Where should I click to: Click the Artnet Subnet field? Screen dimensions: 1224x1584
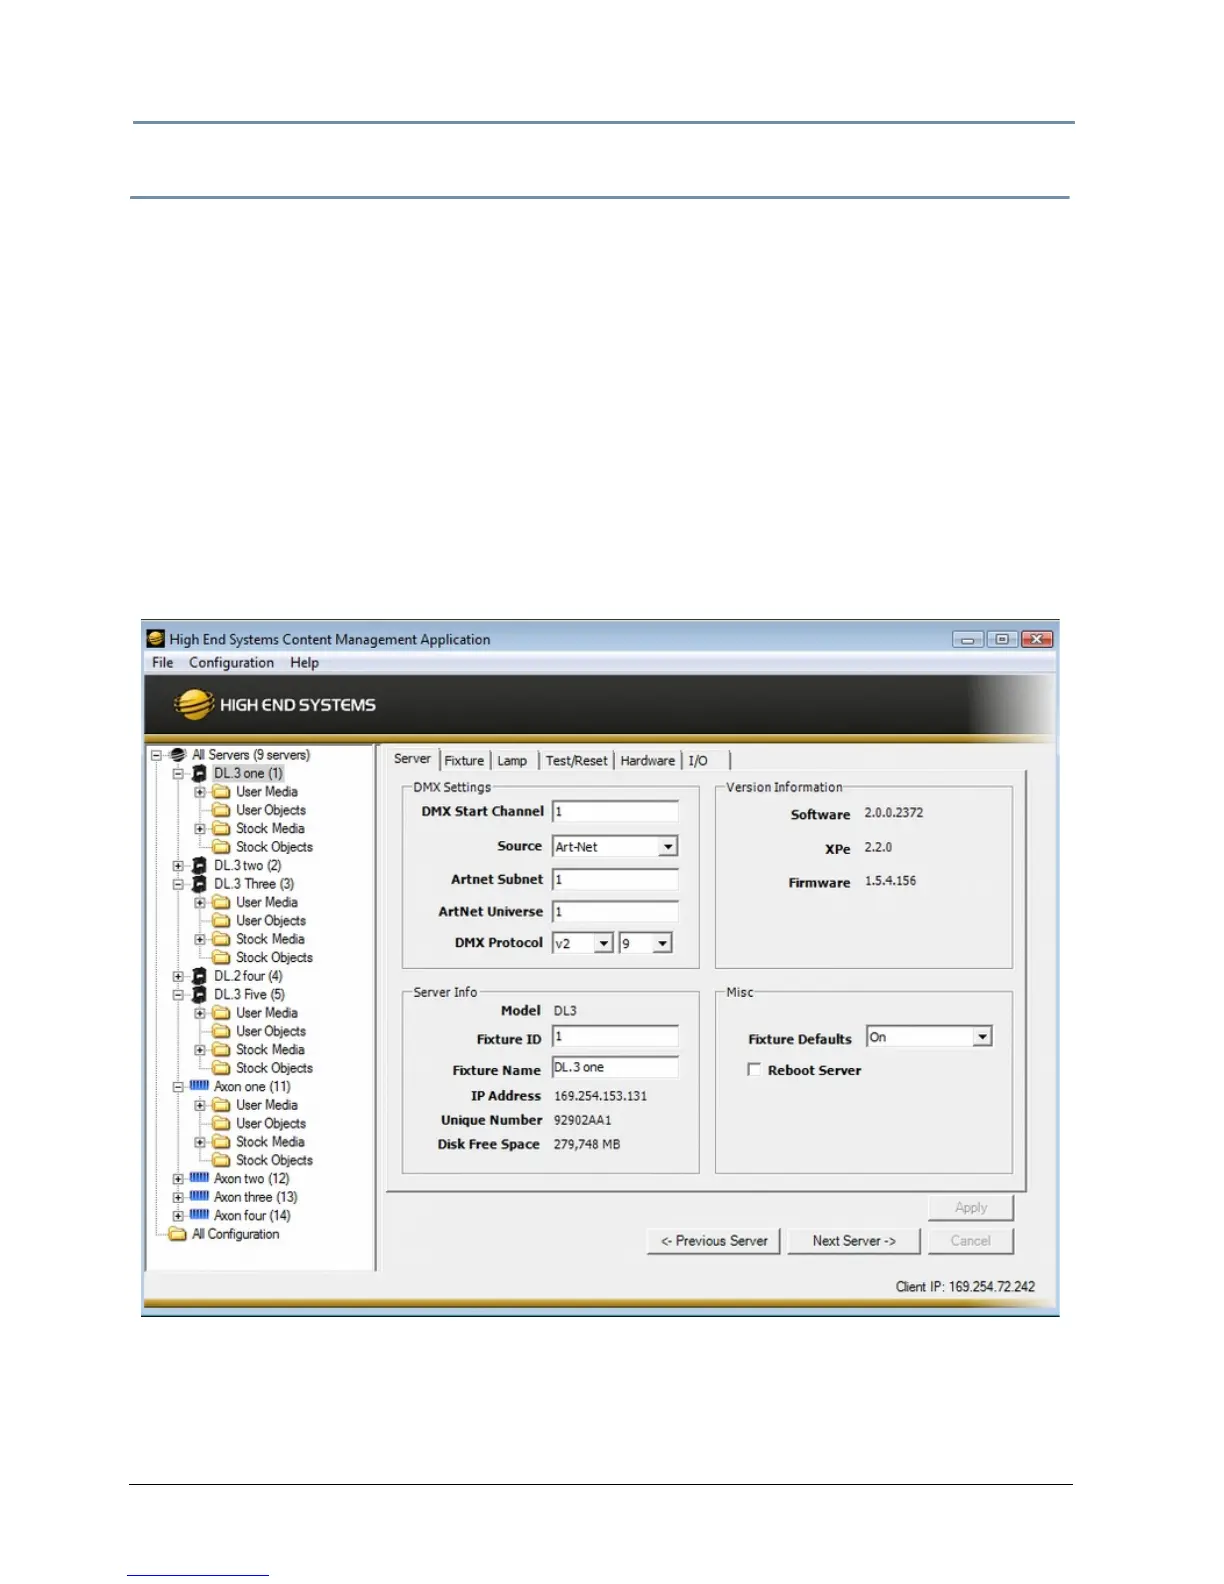(x=615, y=880)
